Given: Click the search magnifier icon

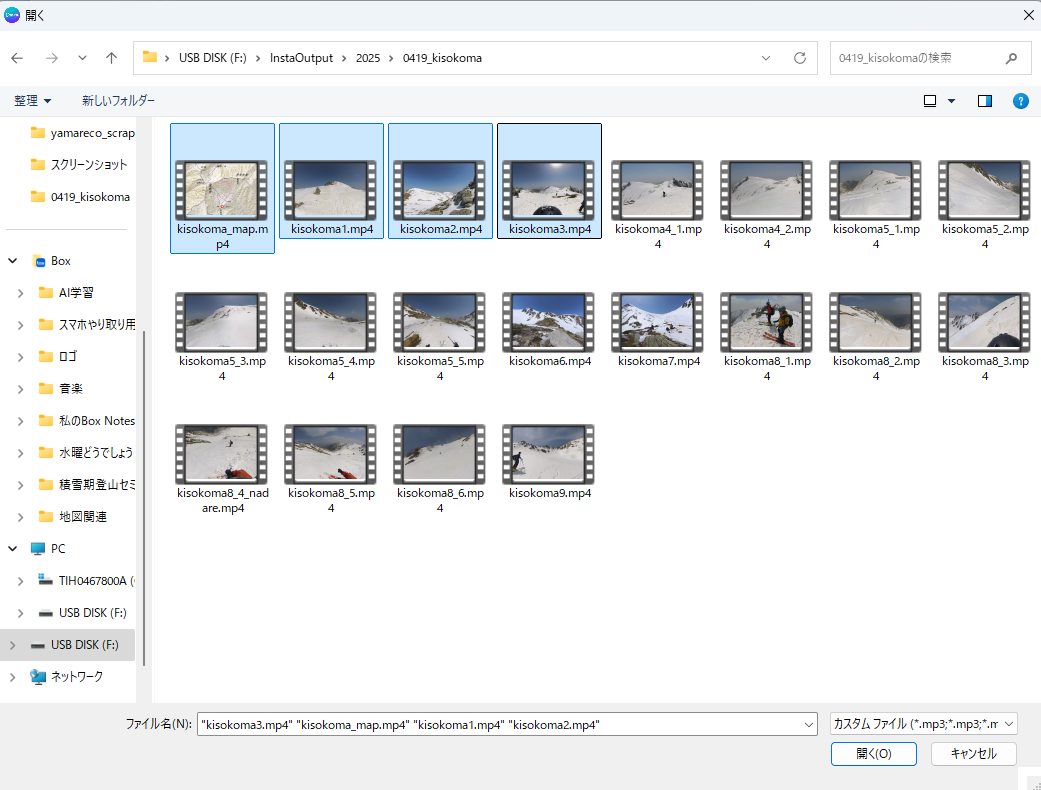Looking at the screenshot, I should tap(1011, 58).
